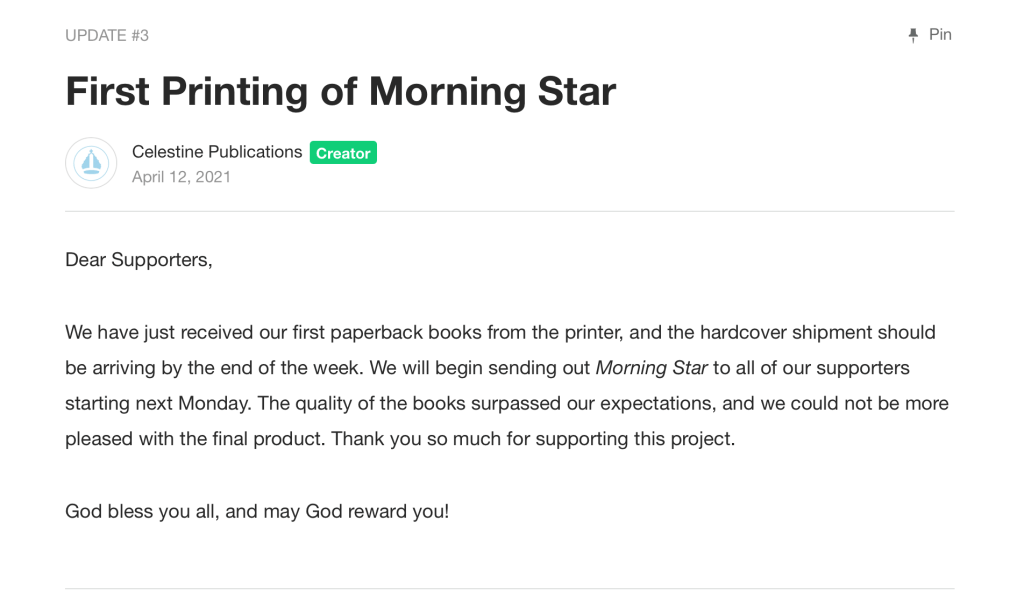The width and height of the screenshot is (1024, 600).
Task: Click the title First Printing of Morning Star
Action: point(340,92)
